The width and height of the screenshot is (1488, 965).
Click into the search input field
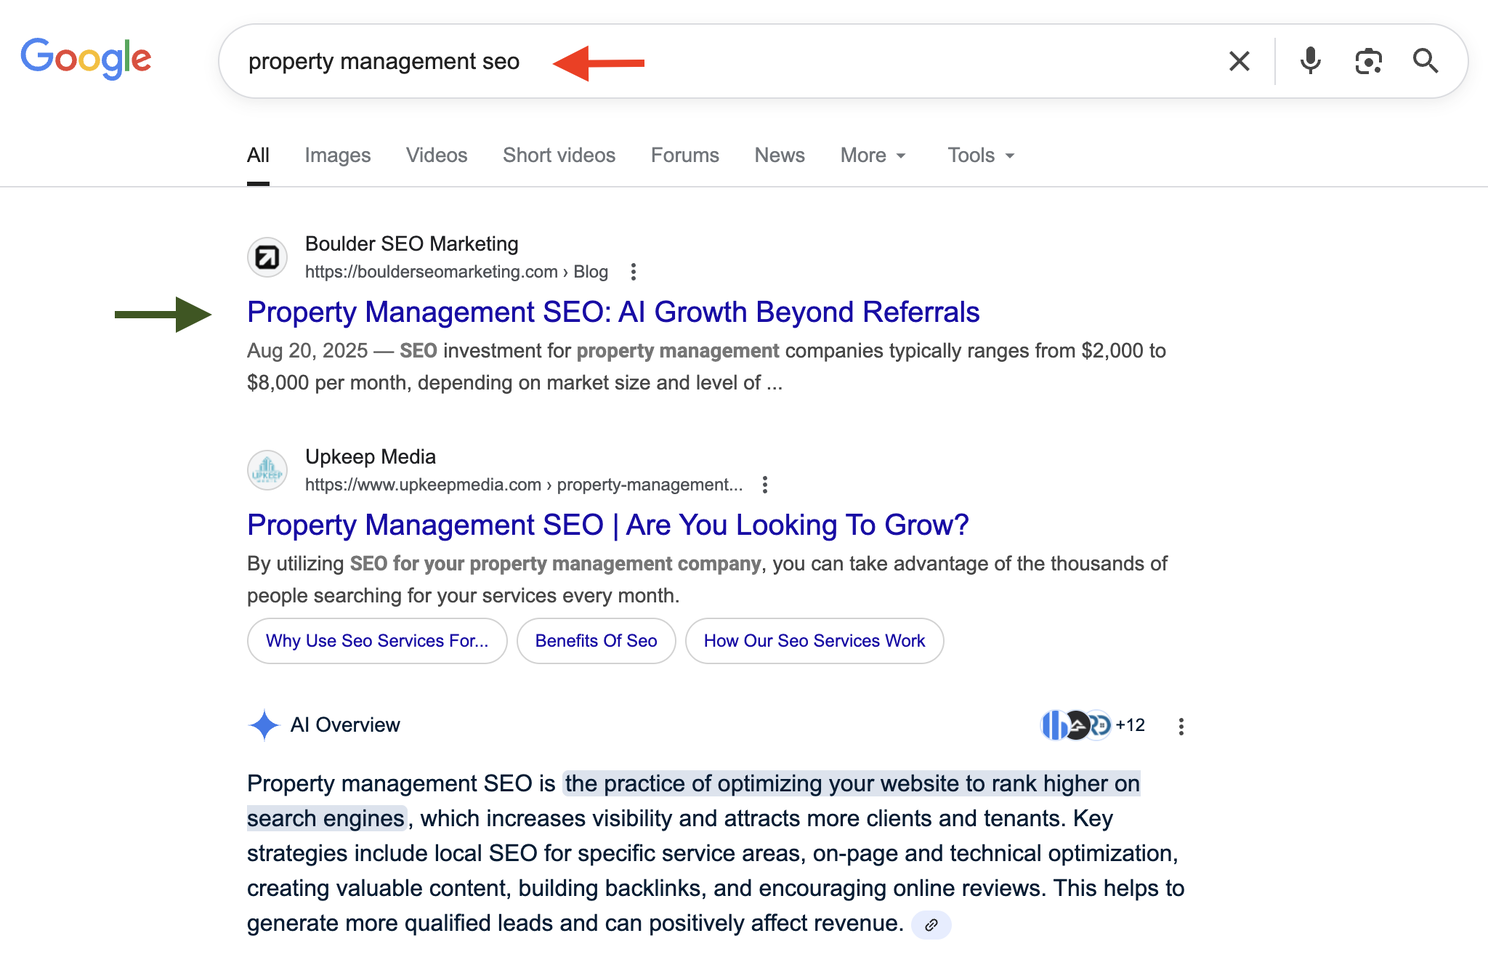pyautogui.click(x=800, y=62)
